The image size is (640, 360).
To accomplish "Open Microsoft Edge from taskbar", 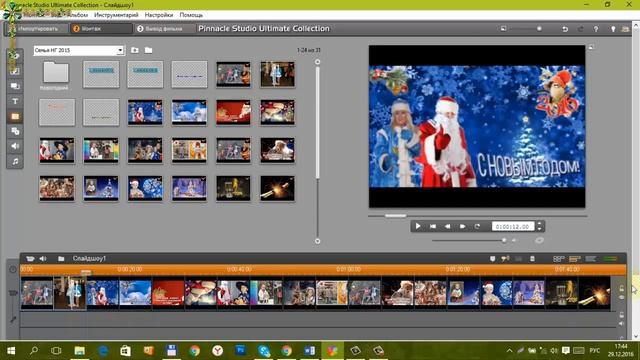I will click(x=102, y=351).
